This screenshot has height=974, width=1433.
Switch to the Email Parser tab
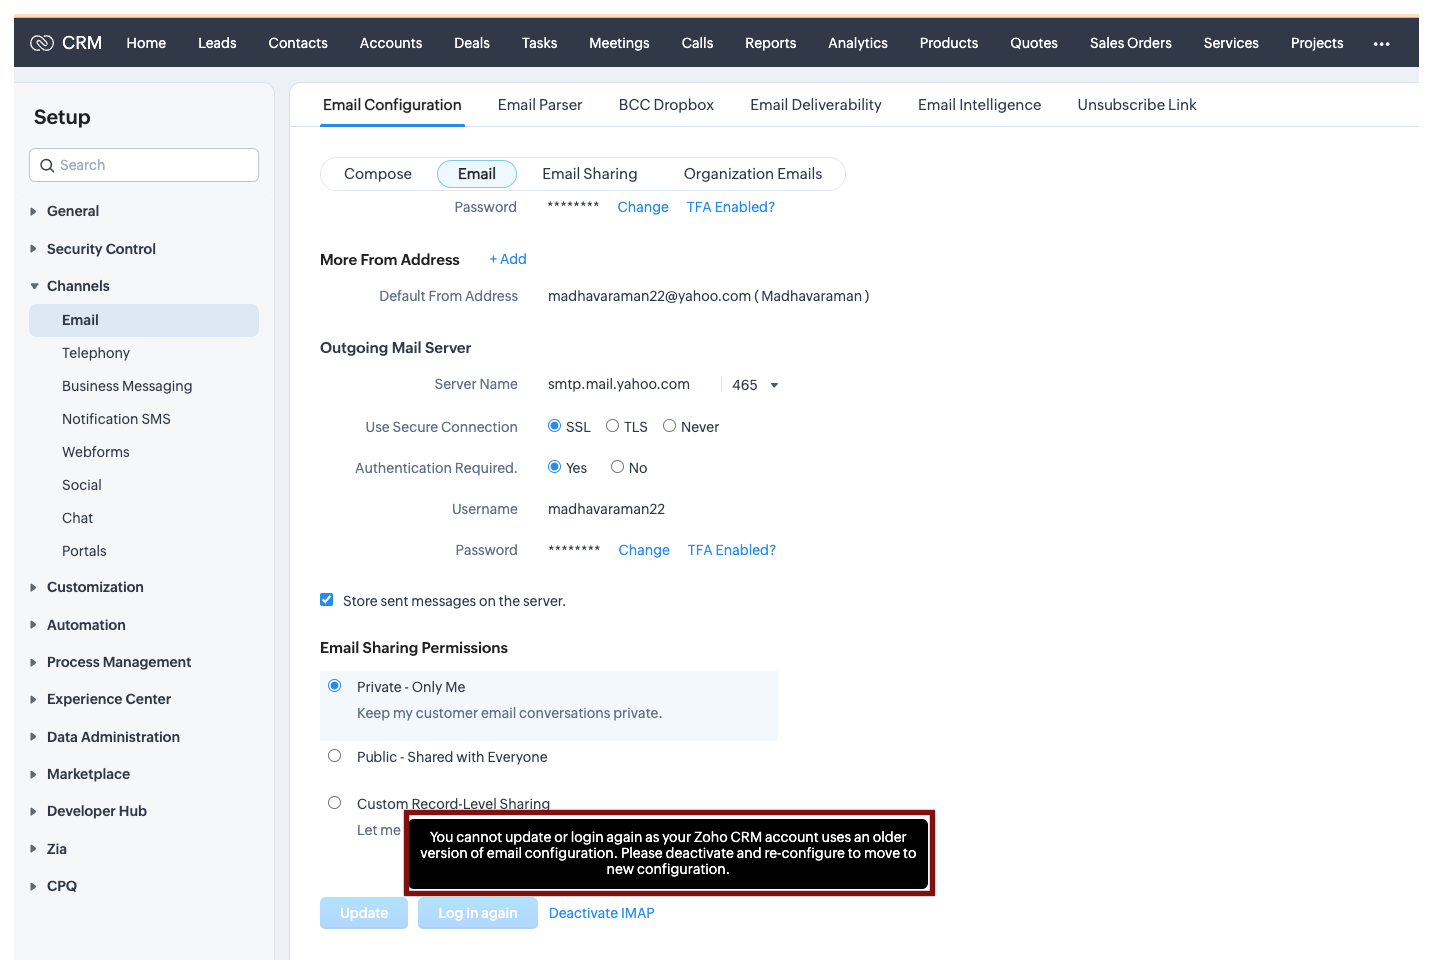[x=540, y=105]
